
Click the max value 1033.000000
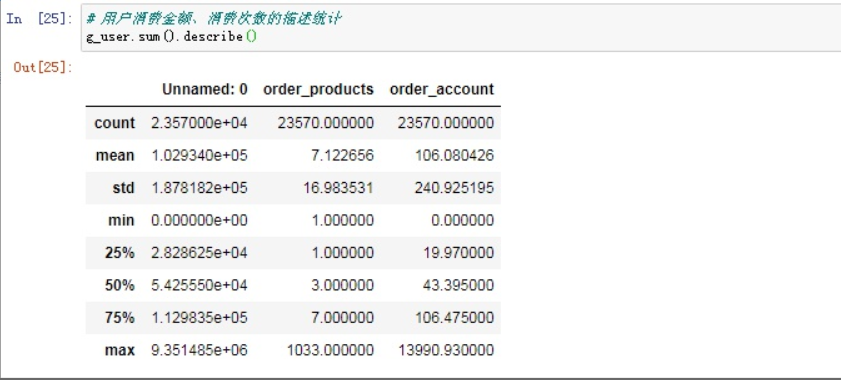(x=330, y=350)
